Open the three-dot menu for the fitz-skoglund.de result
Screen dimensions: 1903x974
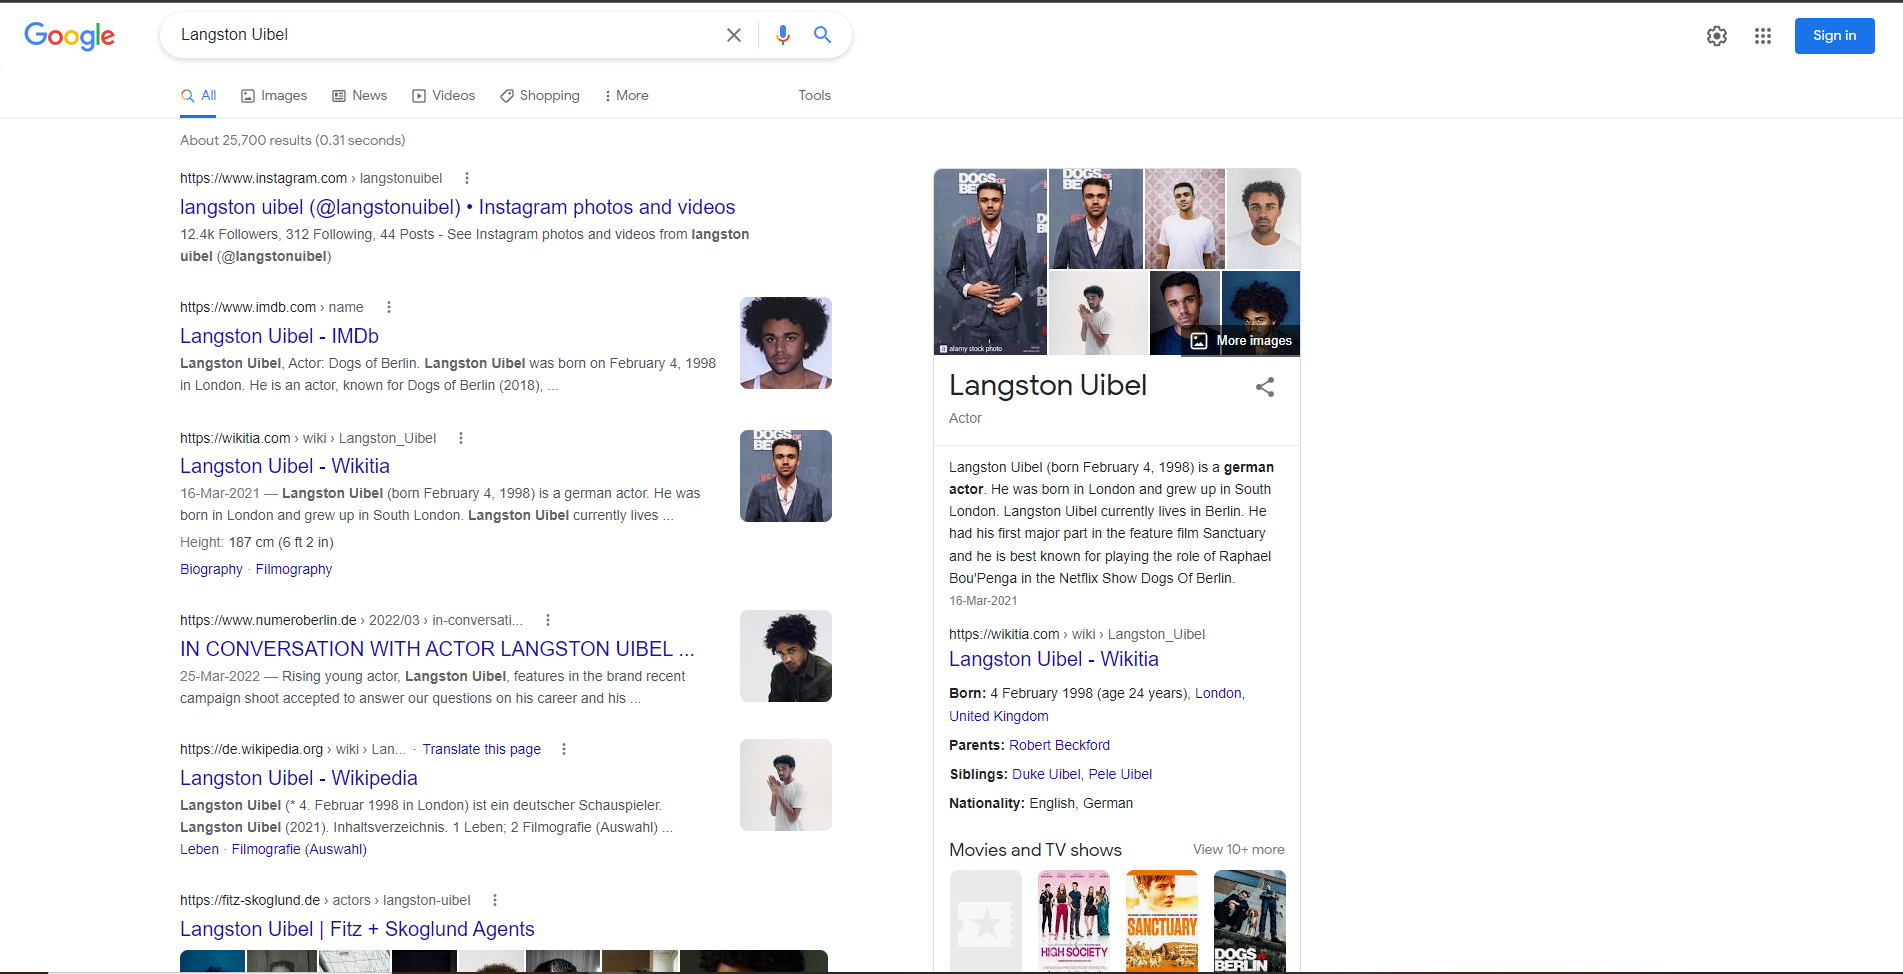[x=495, y=900]
